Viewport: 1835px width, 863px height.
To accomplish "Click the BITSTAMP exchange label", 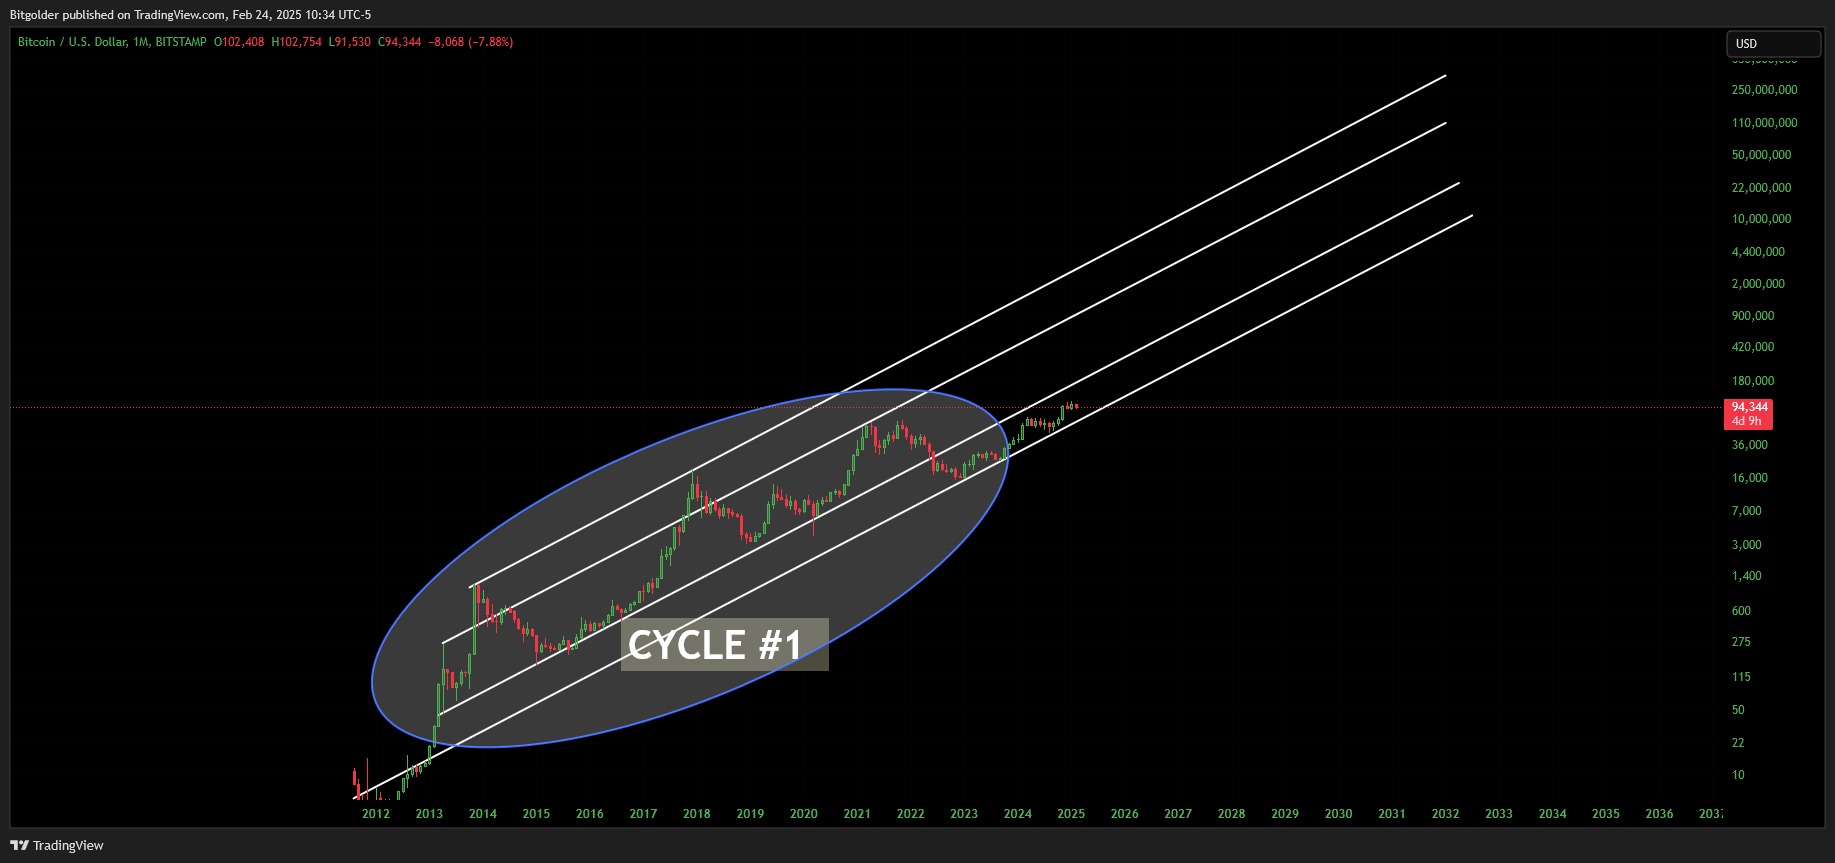I will [181, 42].
